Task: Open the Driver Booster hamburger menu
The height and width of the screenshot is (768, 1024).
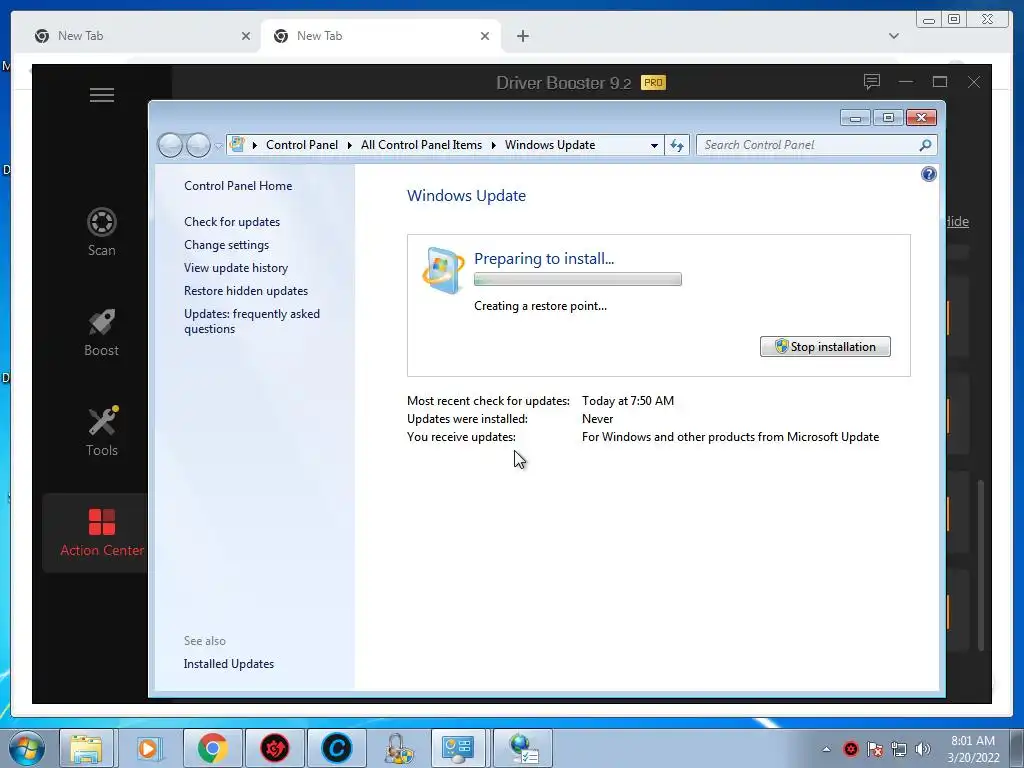Action: point(102,95)
